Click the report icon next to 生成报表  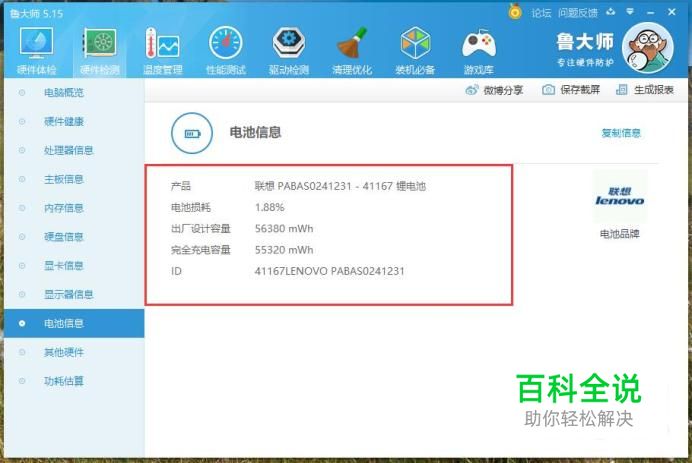[622, 90]
